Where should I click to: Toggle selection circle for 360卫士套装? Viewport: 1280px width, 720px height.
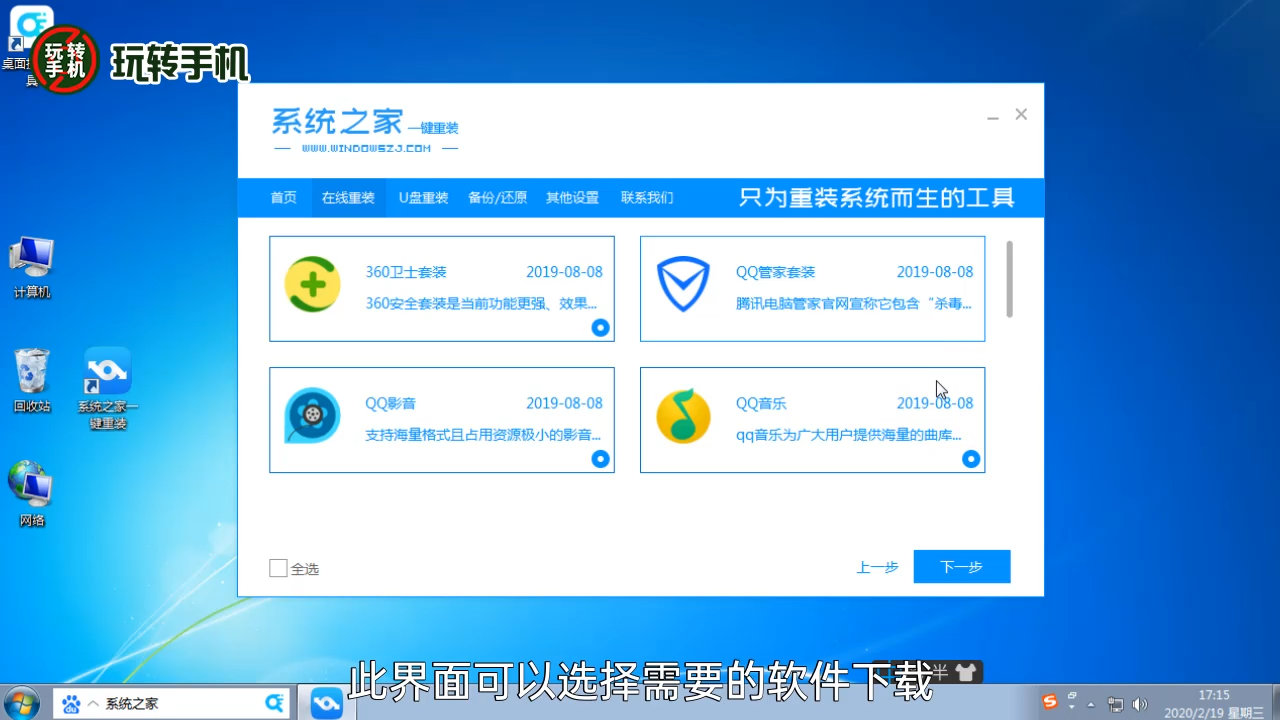click(600, 327)
